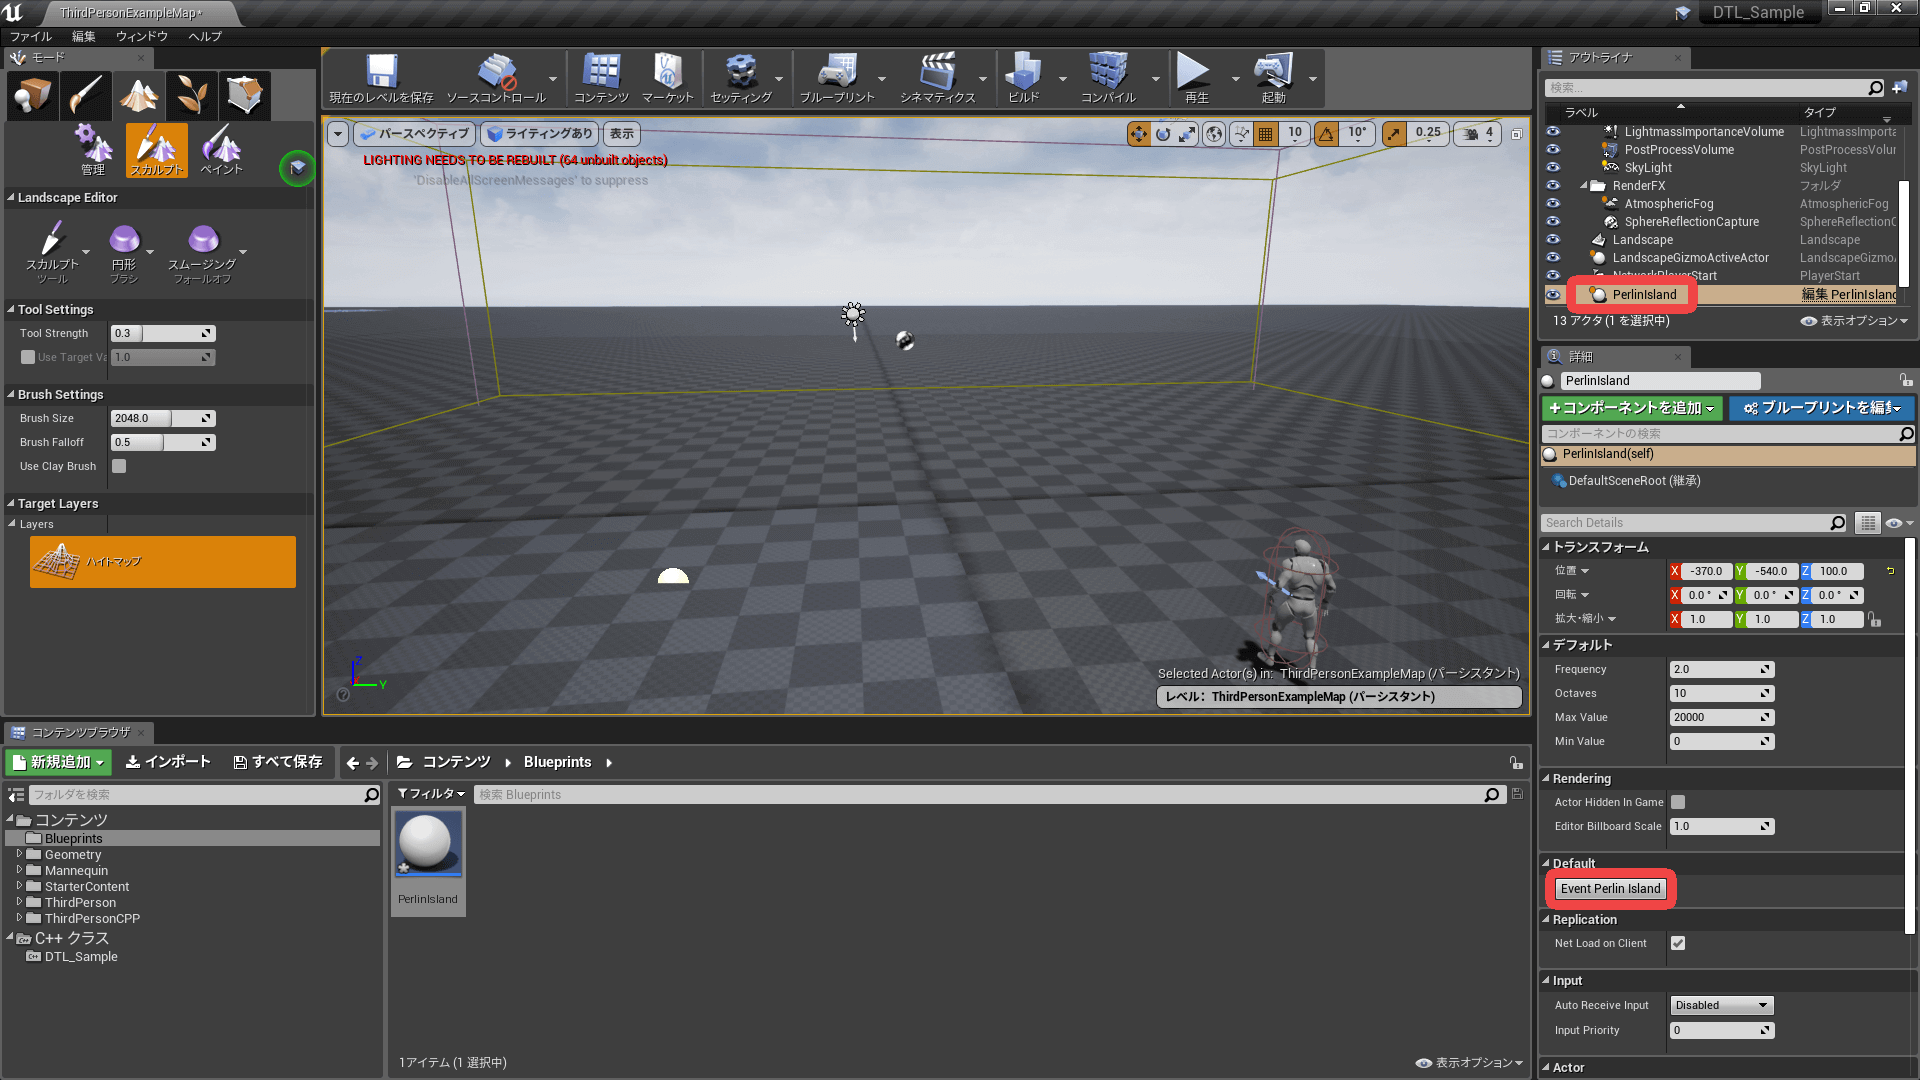Screen dimensions: 1920x1080
Task: Toggle visibility eye for PerlinIsland actor
Action: [1553, 295]
